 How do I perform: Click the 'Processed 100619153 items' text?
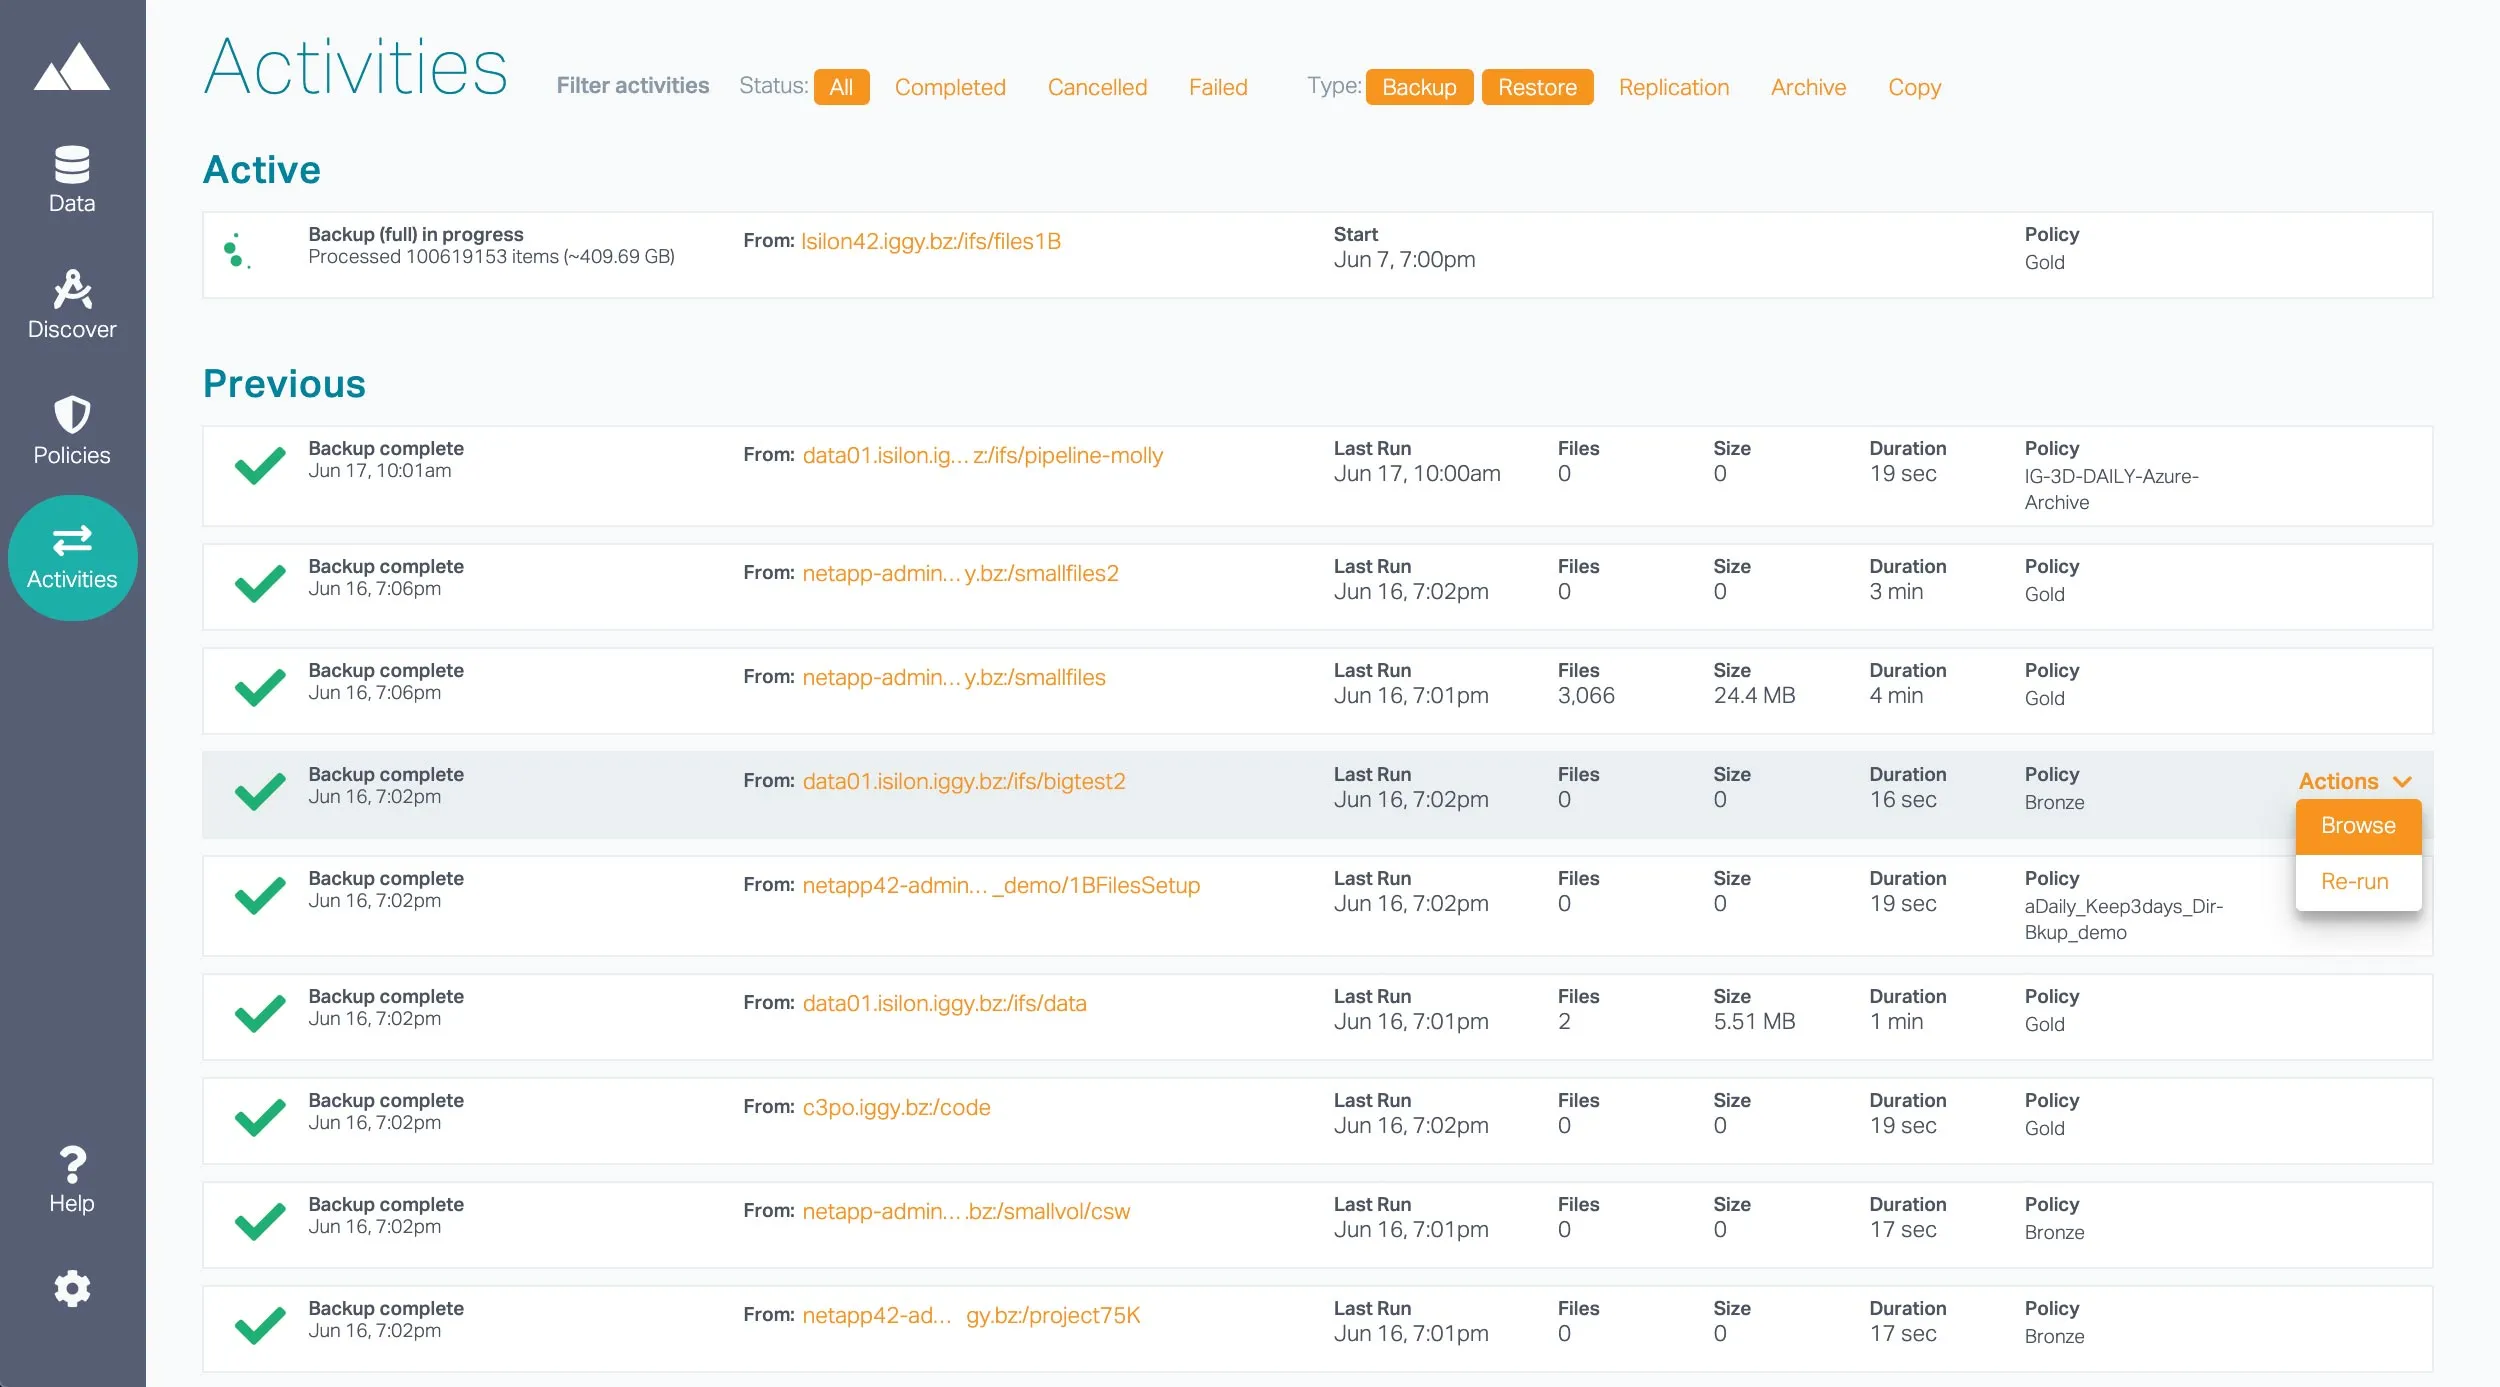coord(491,257)
